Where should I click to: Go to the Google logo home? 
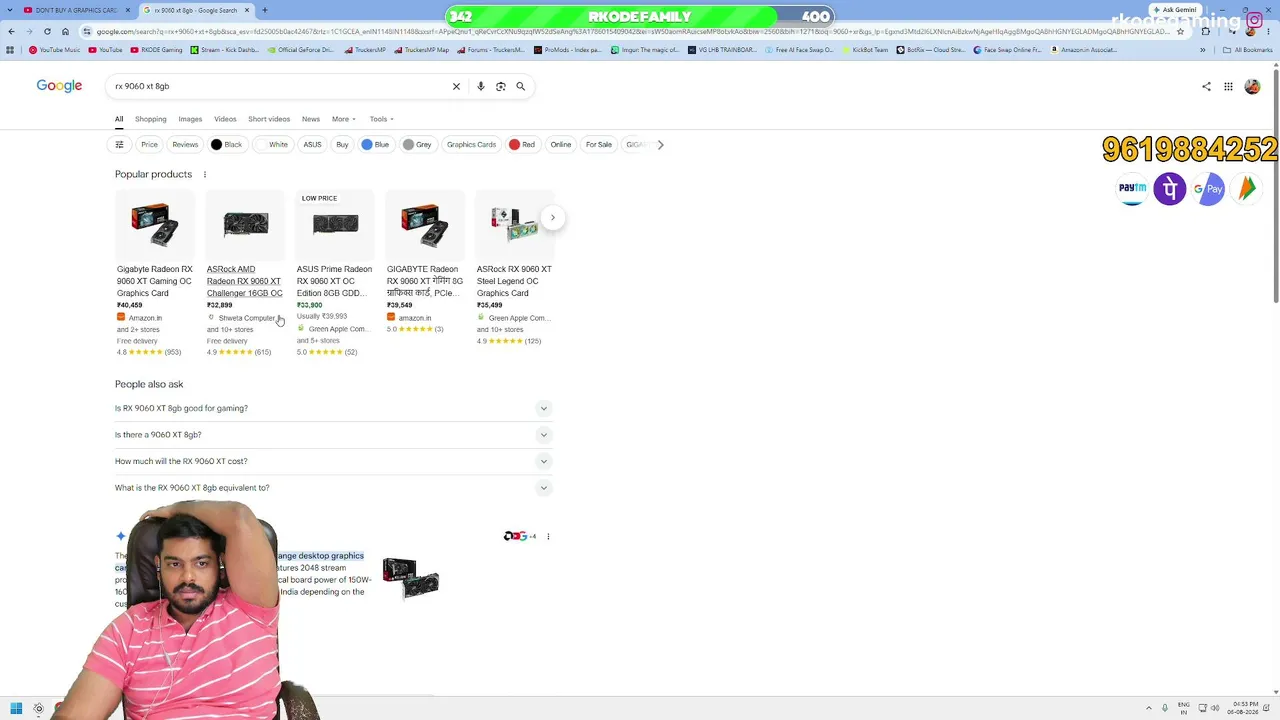tap(59, 86)
